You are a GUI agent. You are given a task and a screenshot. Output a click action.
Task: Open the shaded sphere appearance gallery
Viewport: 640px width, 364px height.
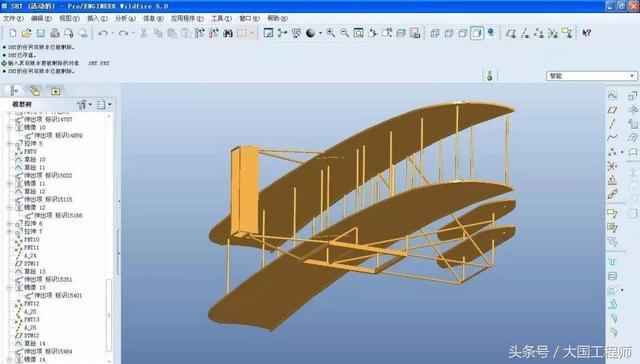coord(311,33)
